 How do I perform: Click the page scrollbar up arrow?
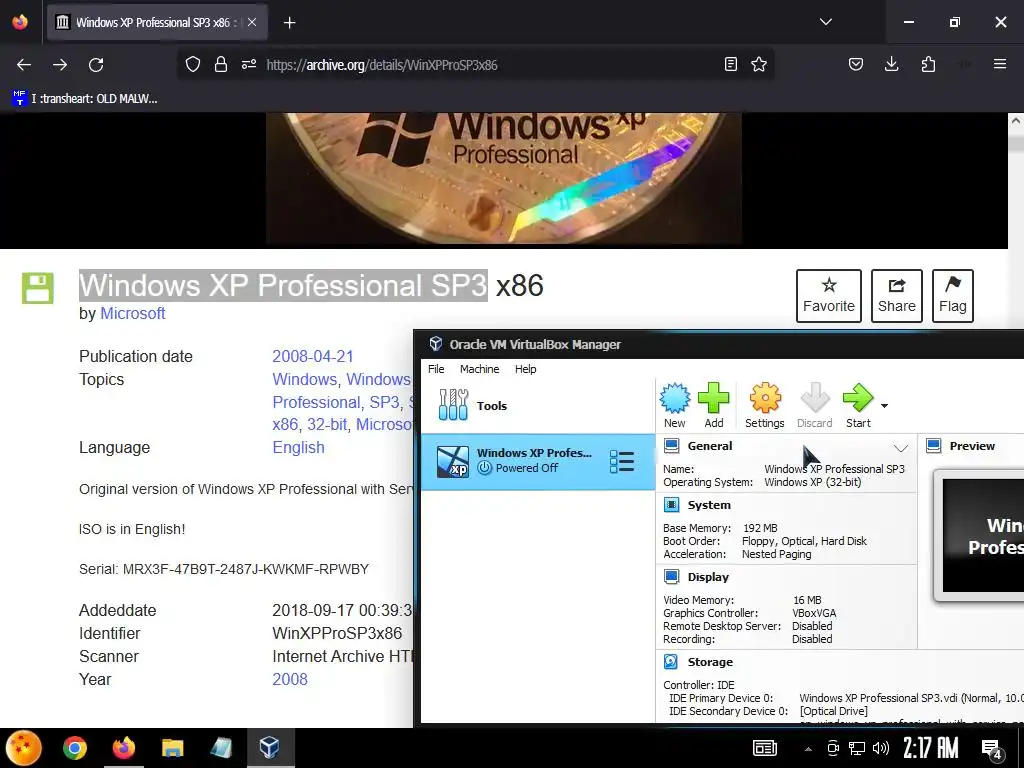tap(1016, 121)
